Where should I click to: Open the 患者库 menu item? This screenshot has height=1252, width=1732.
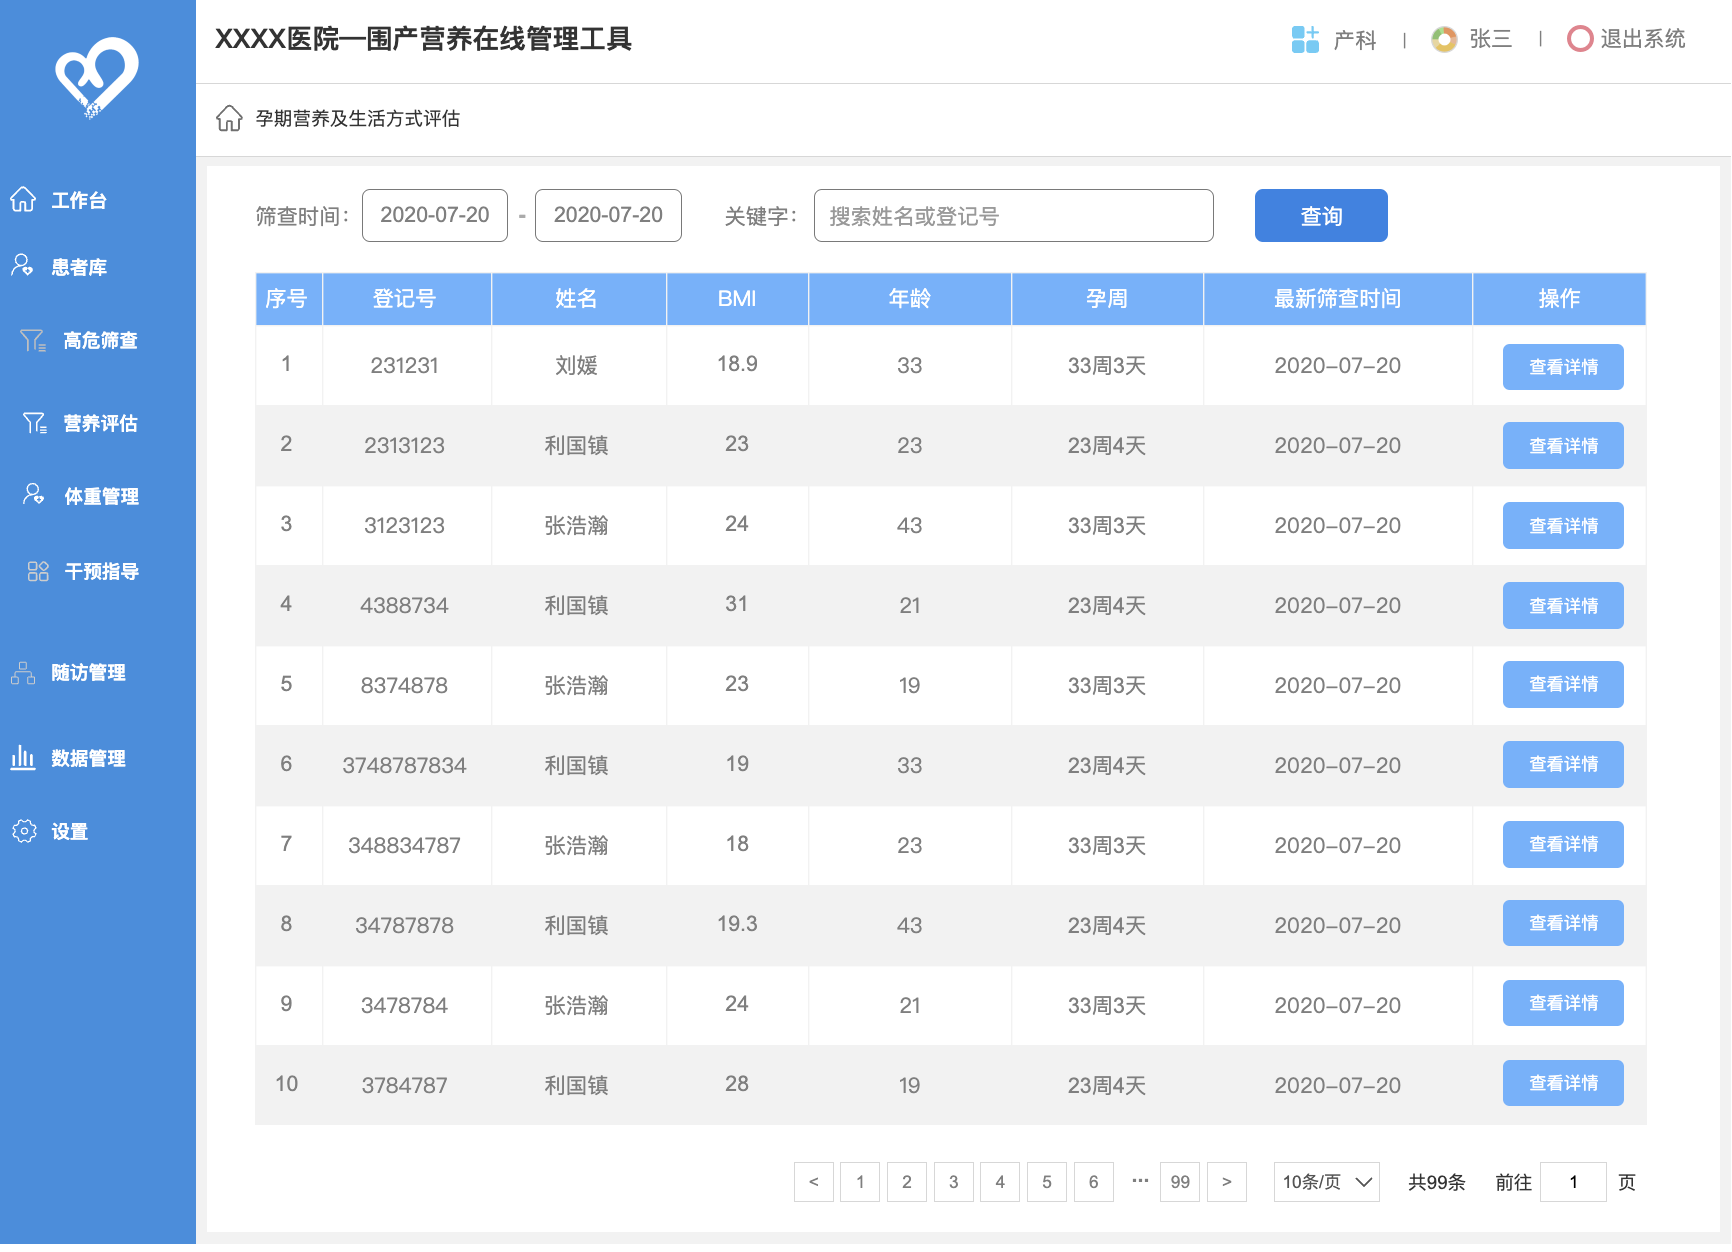(79, 267)
